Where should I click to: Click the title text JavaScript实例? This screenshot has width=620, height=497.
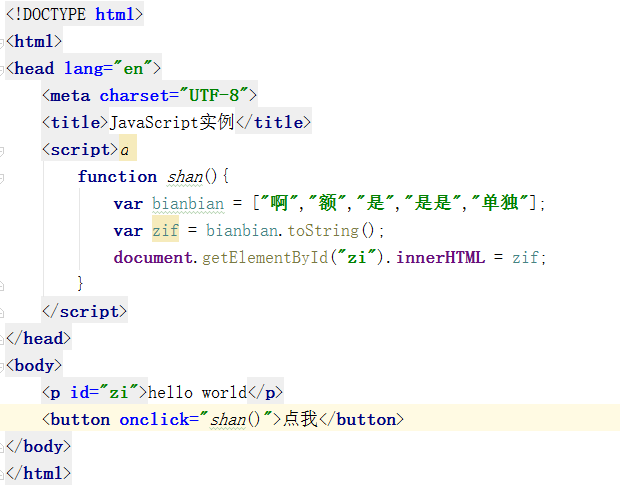coord(172,123)
